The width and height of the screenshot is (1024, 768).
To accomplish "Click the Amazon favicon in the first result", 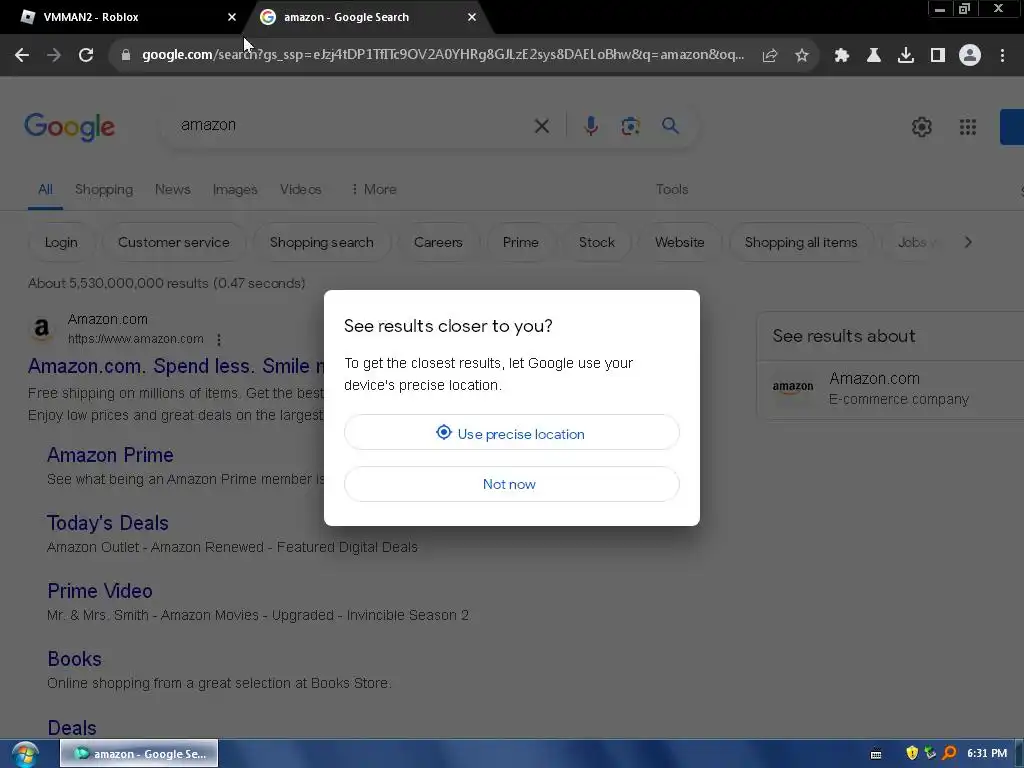I will click(41, 328).
